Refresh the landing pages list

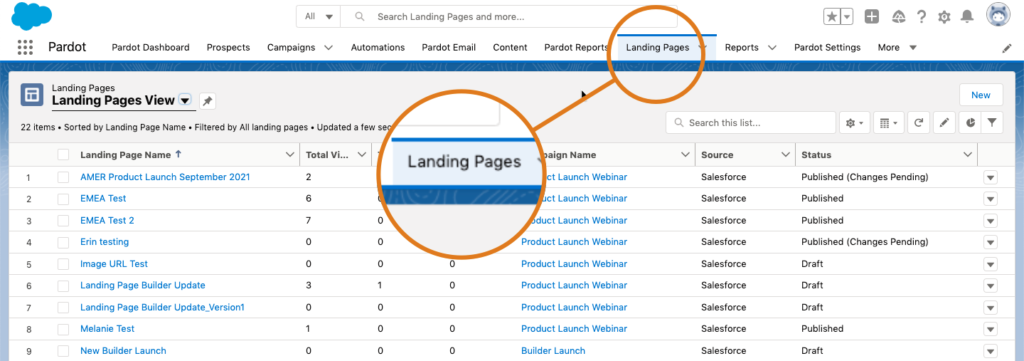tap(918, 122)
